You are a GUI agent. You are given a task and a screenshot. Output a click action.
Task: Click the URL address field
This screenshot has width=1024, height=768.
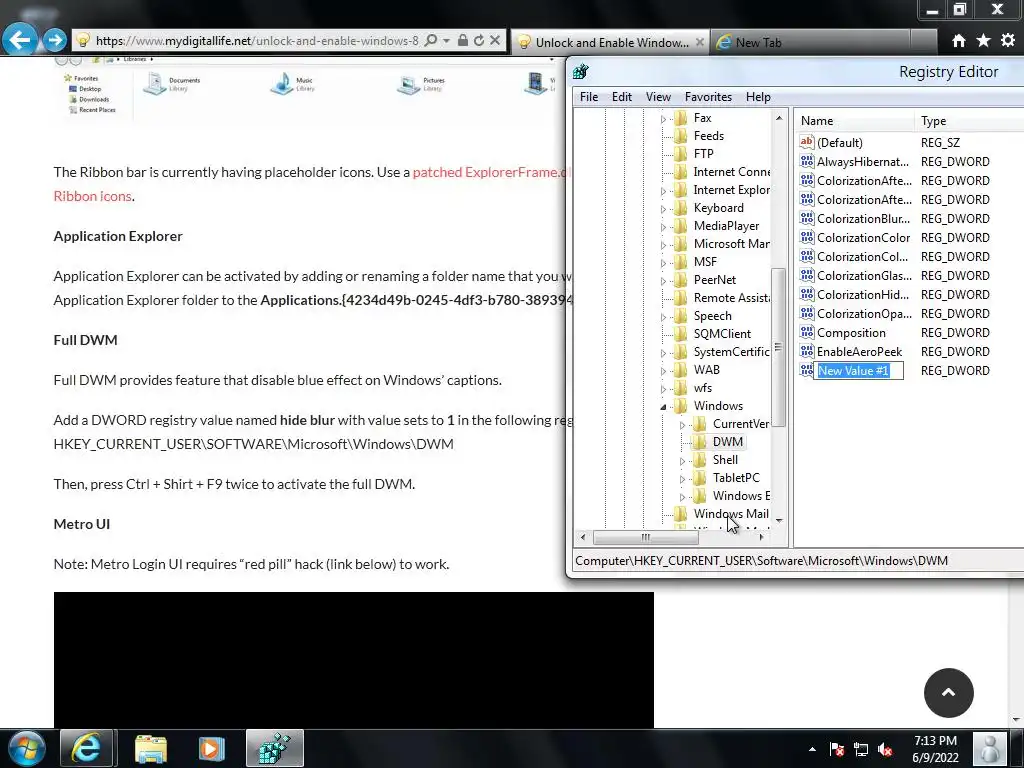pos(257,40)
